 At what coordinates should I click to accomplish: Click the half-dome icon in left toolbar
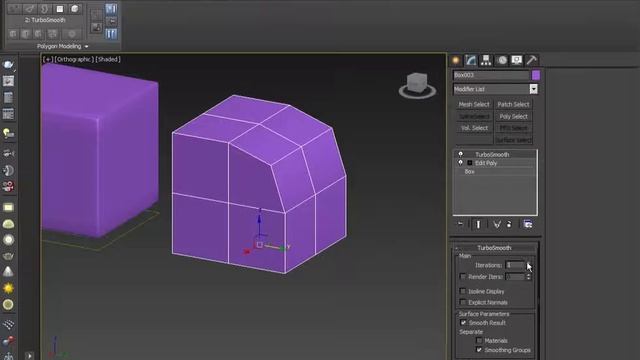coord(8,224)
